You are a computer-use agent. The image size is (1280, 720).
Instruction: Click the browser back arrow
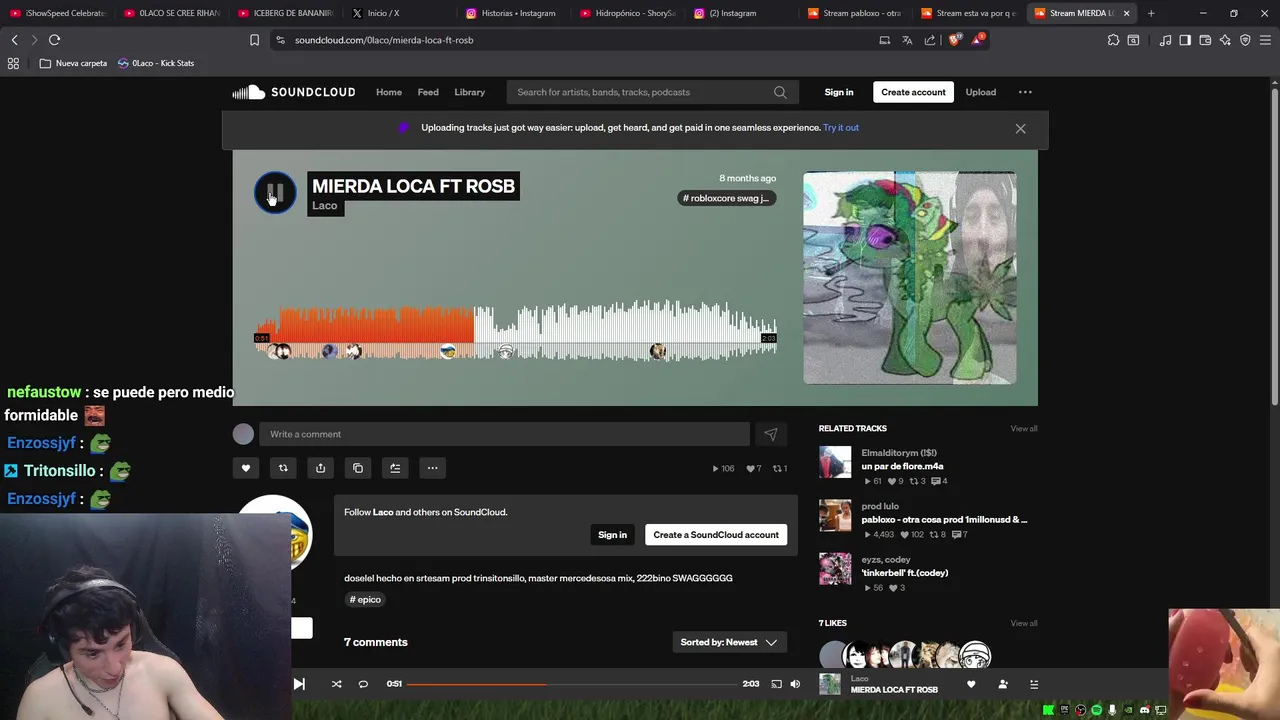click(x=14, y=40)
